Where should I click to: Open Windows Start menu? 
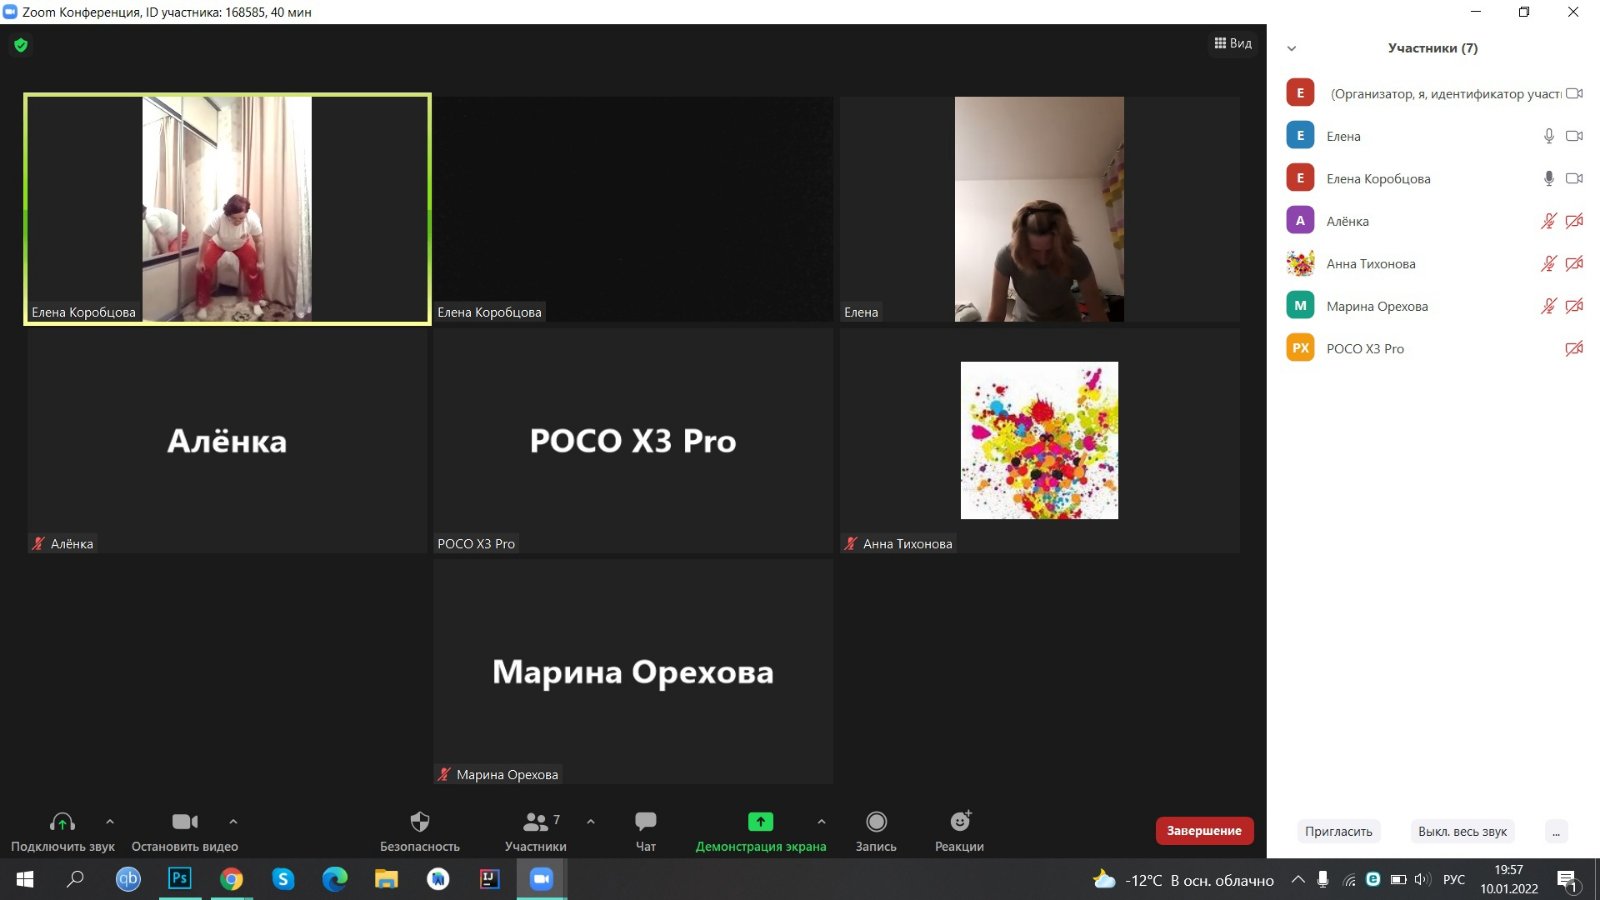(x=25, y=879)
